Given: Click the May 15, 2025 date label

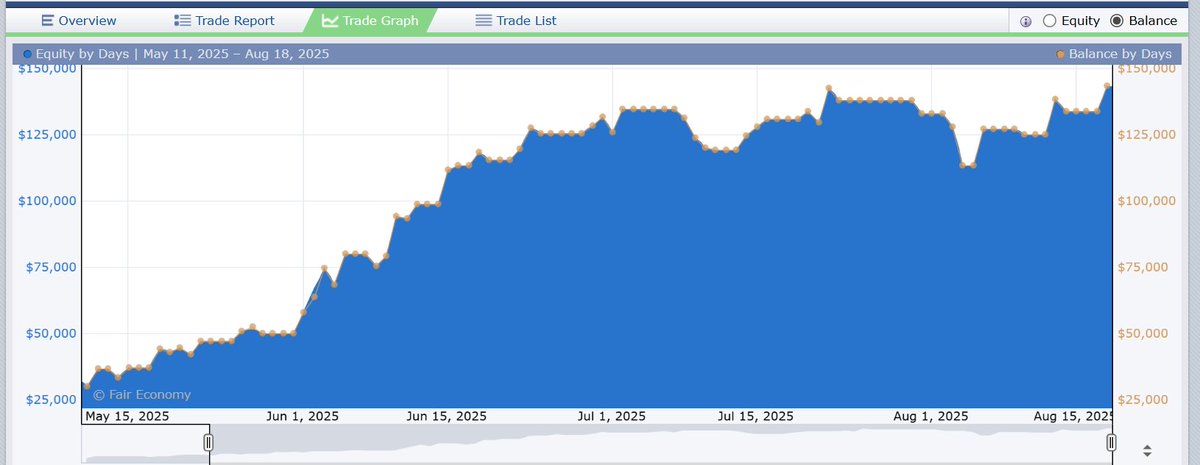Looking at the screenshot, I should 128,416.
